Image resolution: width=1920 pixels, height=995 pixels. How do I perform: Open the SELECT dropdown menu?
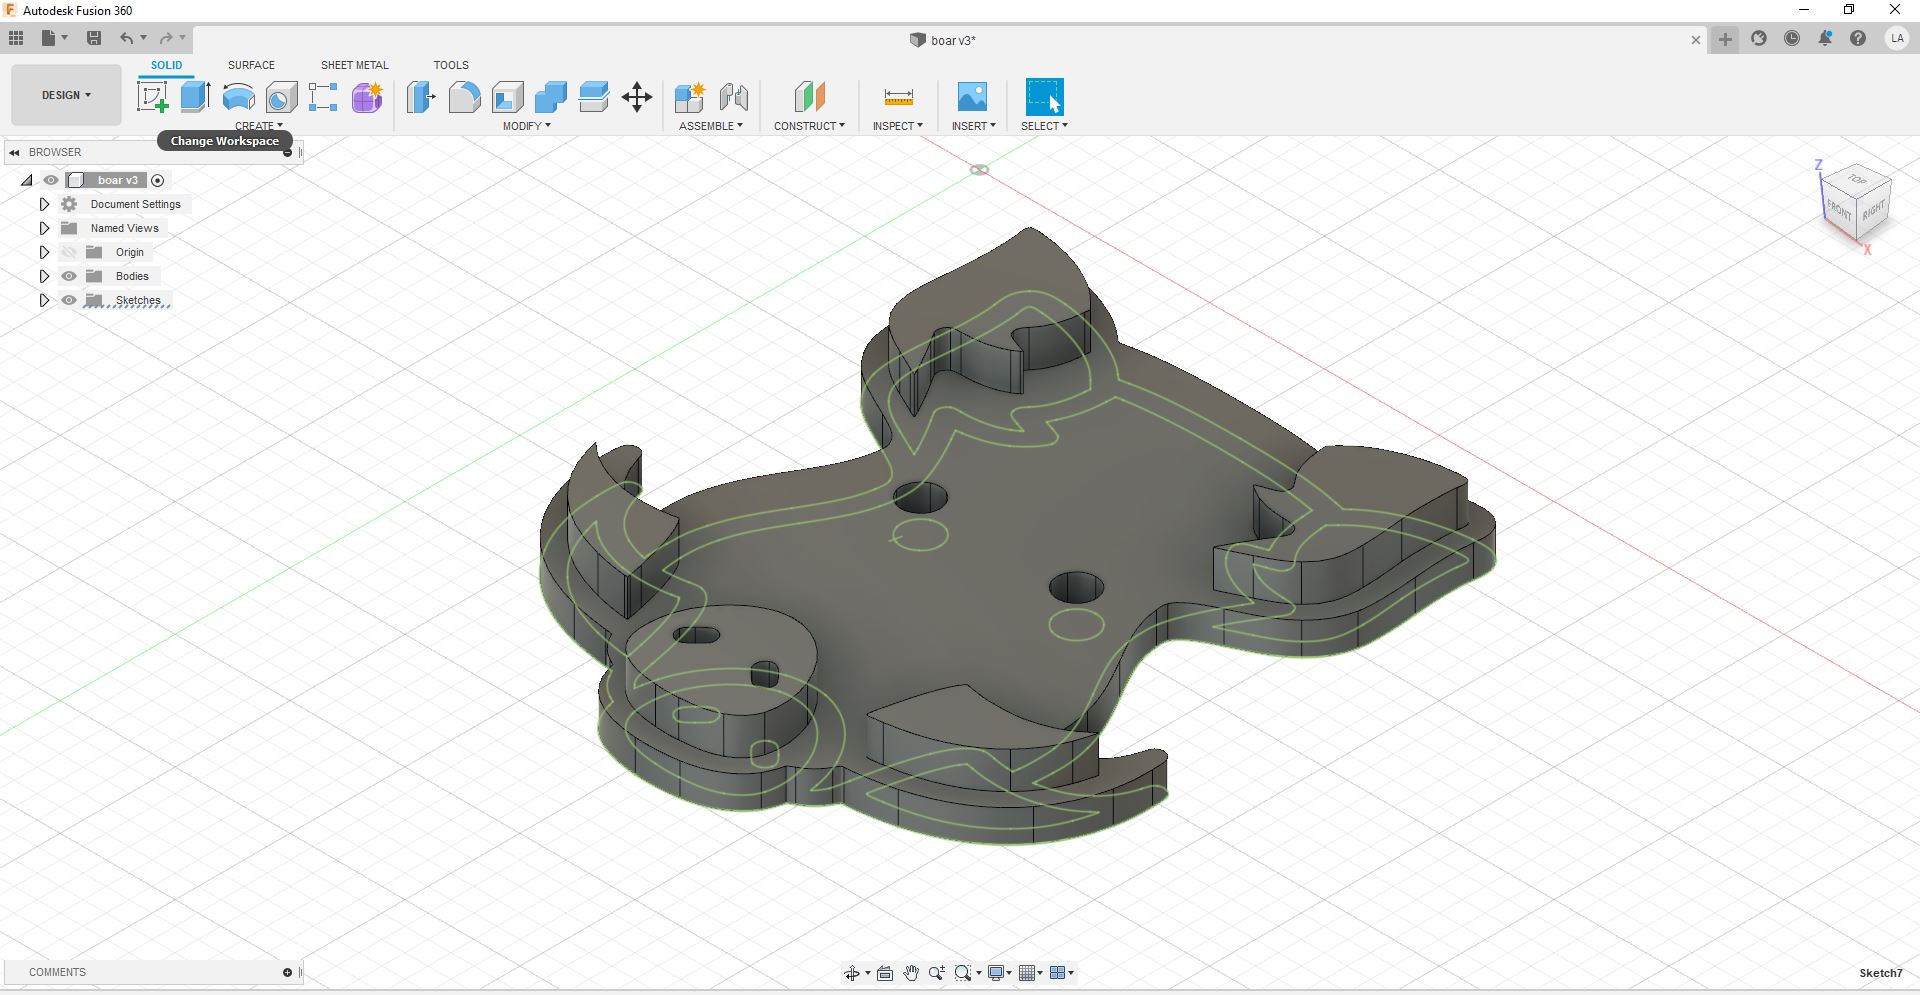click(x=1044, y=126)
